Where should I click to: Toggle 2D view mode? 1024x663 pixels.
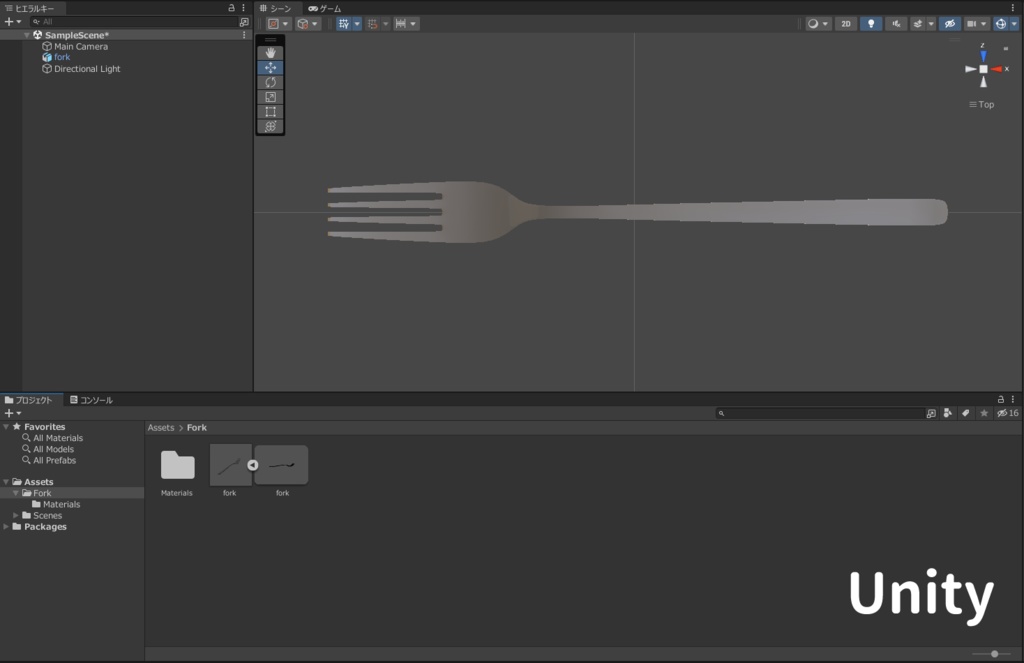(846, 24)
